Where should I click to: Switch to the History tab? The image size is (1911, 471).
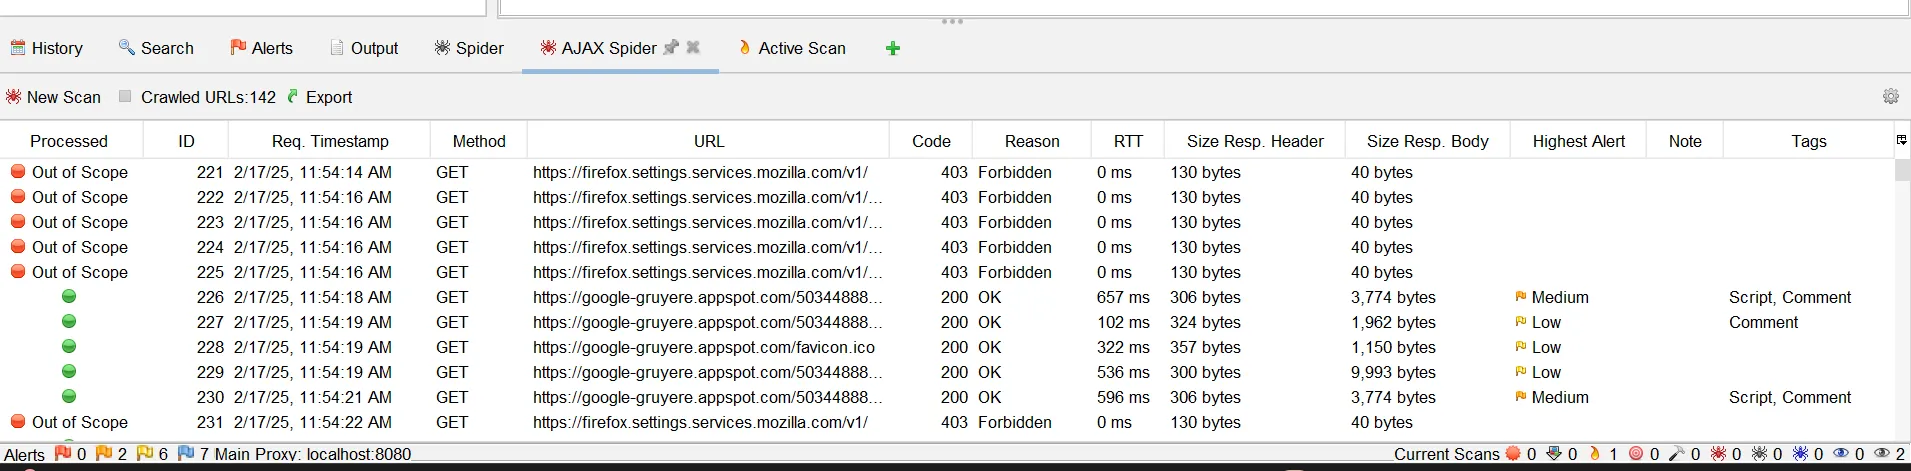pos(47,48)
